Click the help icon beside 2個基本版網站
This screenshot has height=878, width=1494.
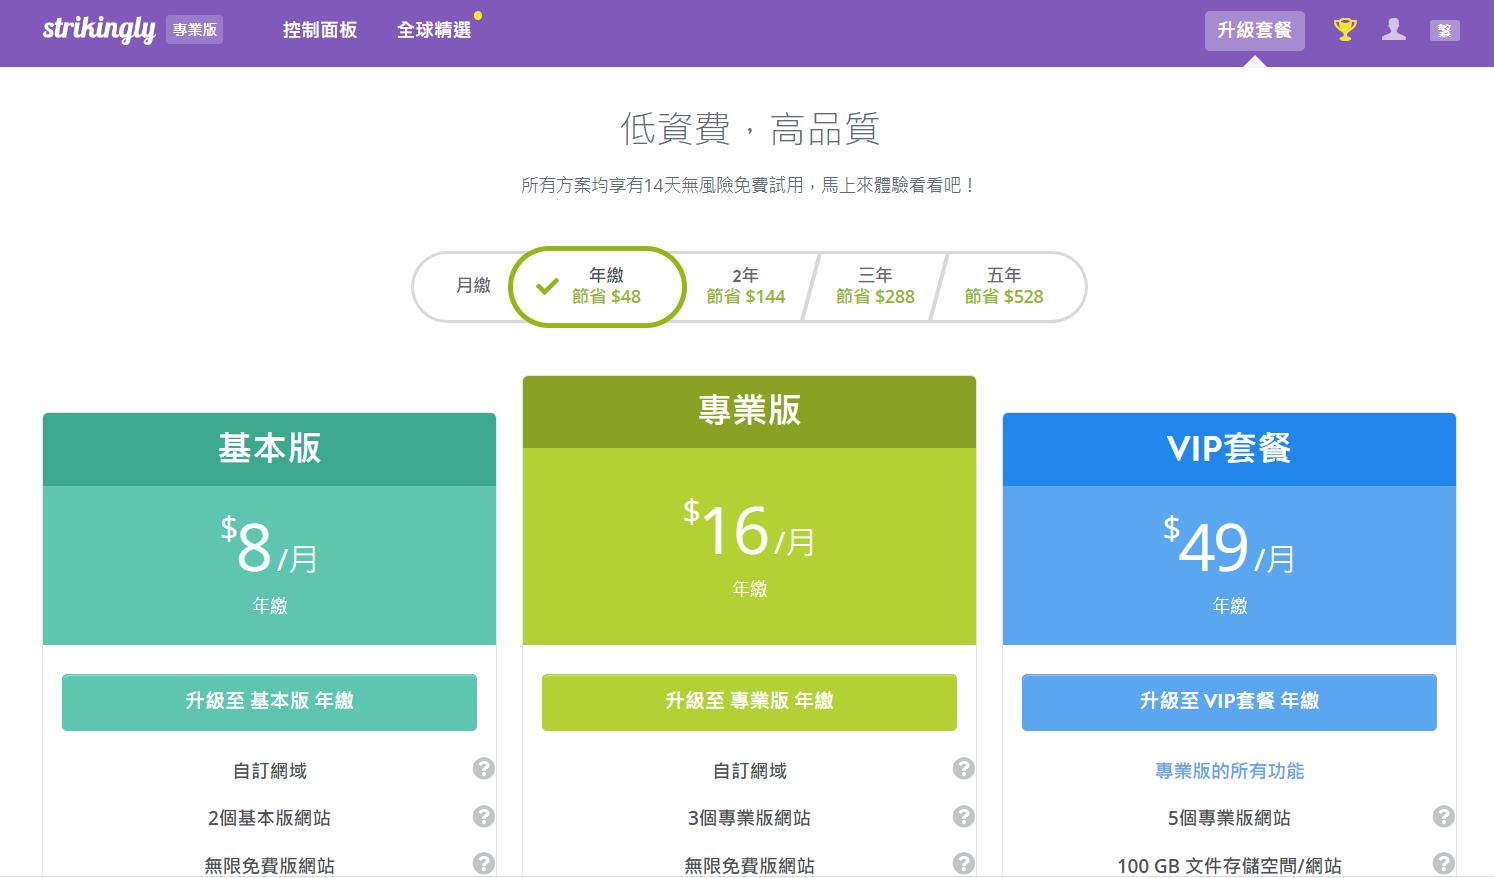(483, 817)
